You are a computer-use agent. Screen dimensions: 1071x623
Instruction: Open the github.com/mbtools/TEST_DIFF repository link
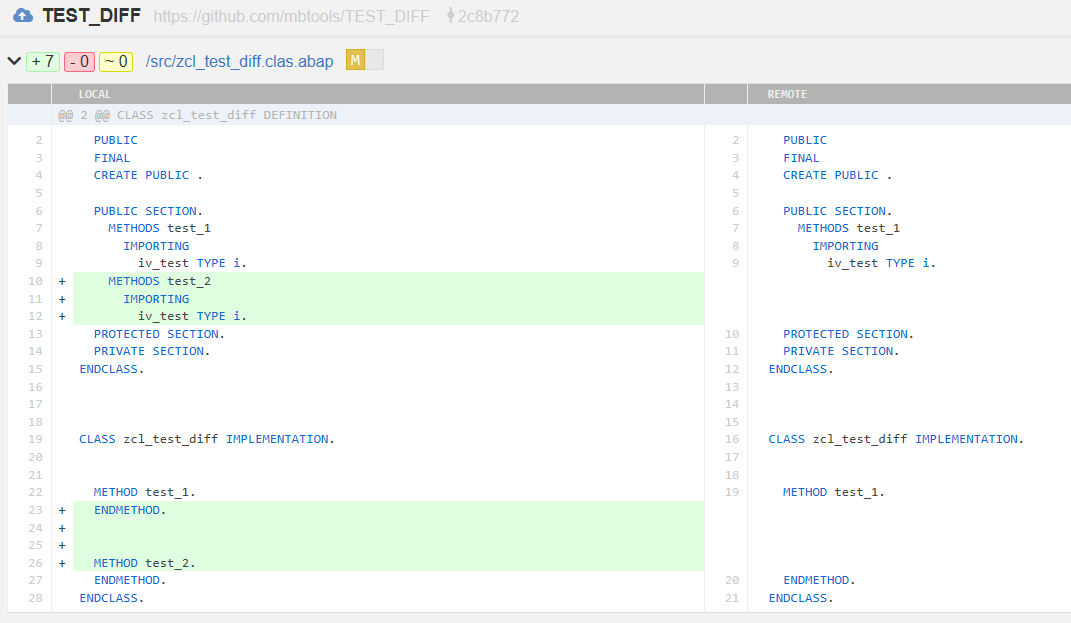[291, 16]
